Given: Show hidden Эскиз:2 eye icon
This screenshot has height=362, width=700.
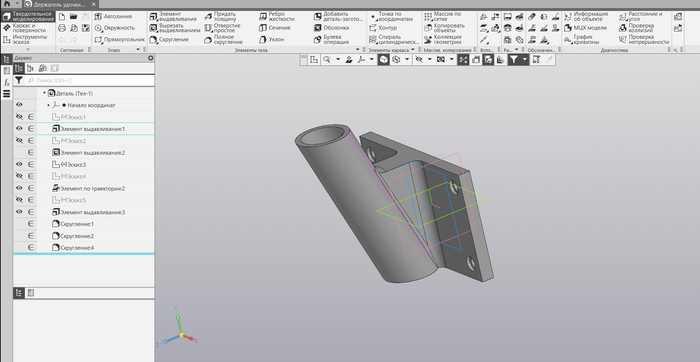Looking at the screenshot, I should 19,141.
